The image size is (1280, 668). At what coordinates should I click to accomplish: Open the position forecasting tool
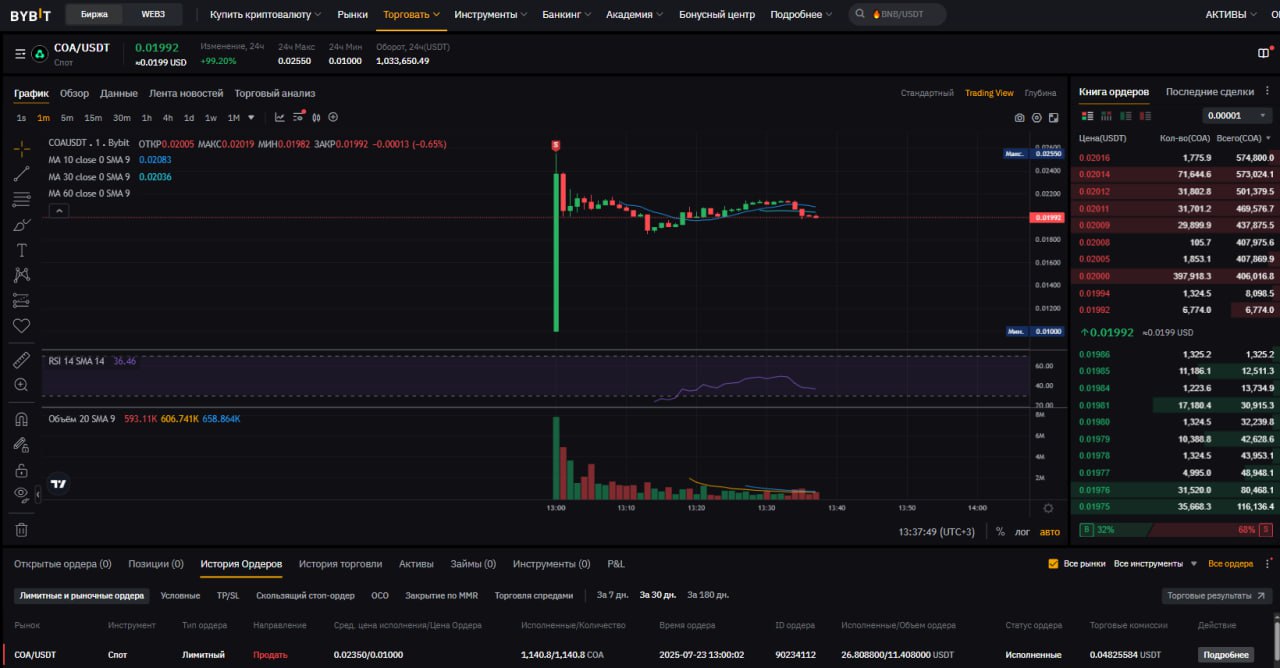[22, 300]
